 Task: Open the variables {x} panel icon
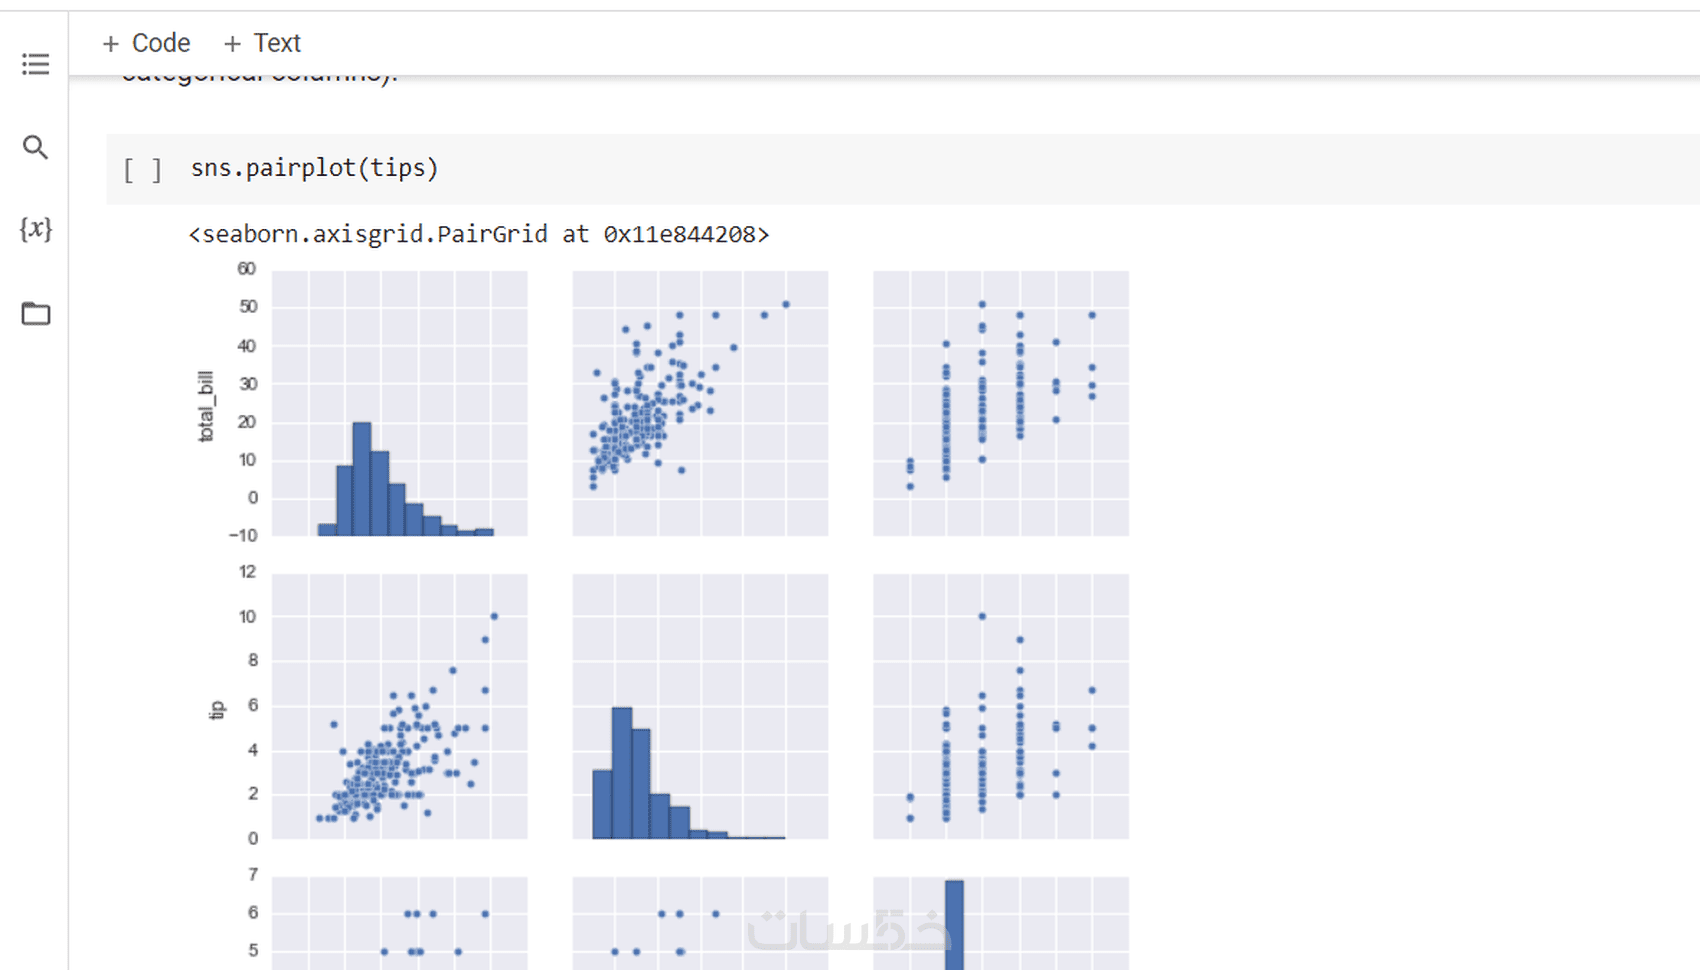(35, 229)
